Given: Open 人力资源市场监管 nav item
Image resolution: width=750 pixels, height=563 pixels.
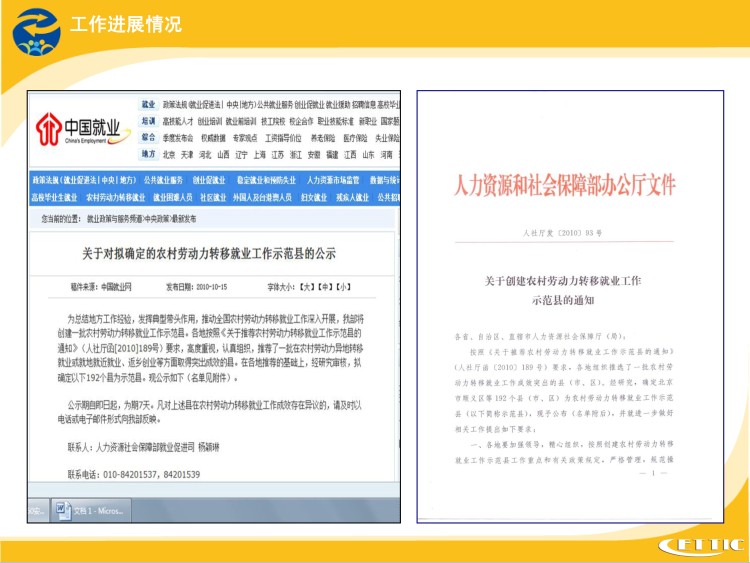Looking at the screenshot, I should pos(333,180).
